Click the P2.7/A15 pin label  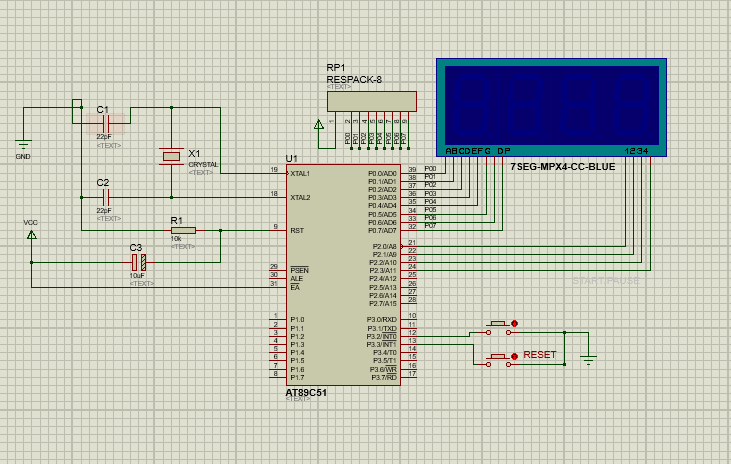(x=383, y=304)
